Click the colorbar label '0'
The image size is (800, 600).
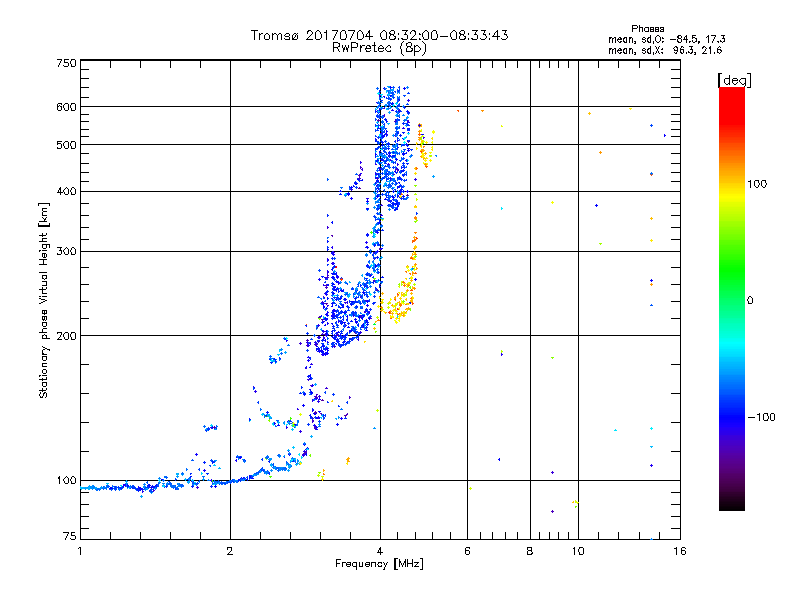click(750, 301)
